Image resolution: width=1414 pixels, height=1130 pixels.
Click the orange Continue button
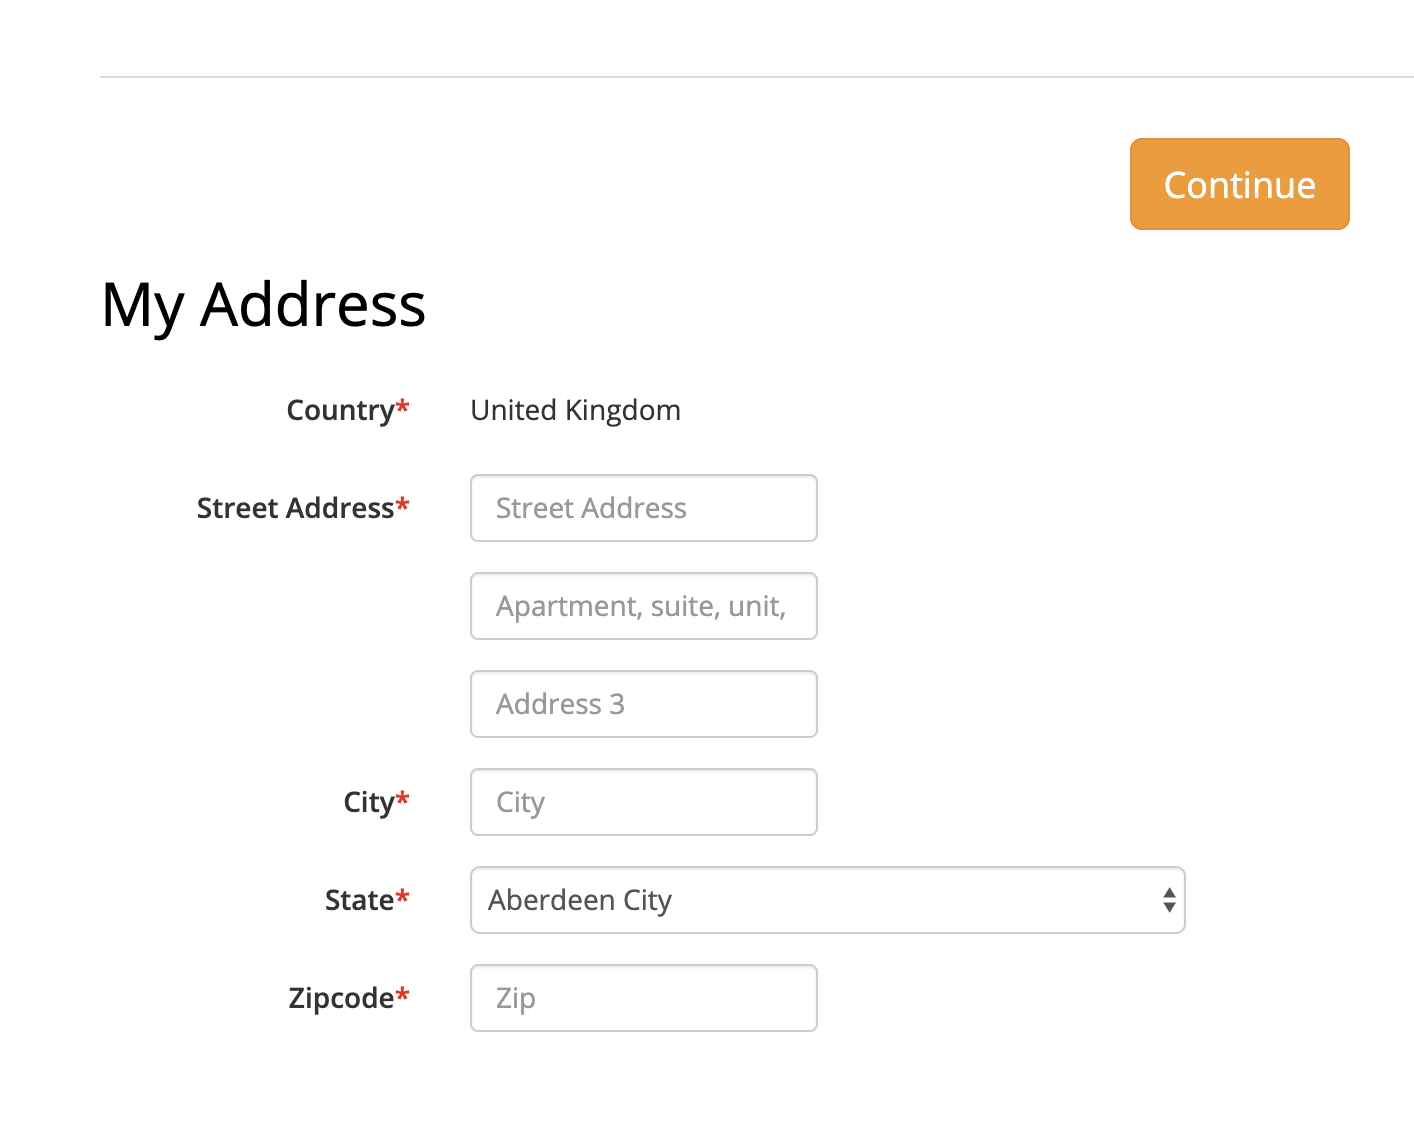1239,184
